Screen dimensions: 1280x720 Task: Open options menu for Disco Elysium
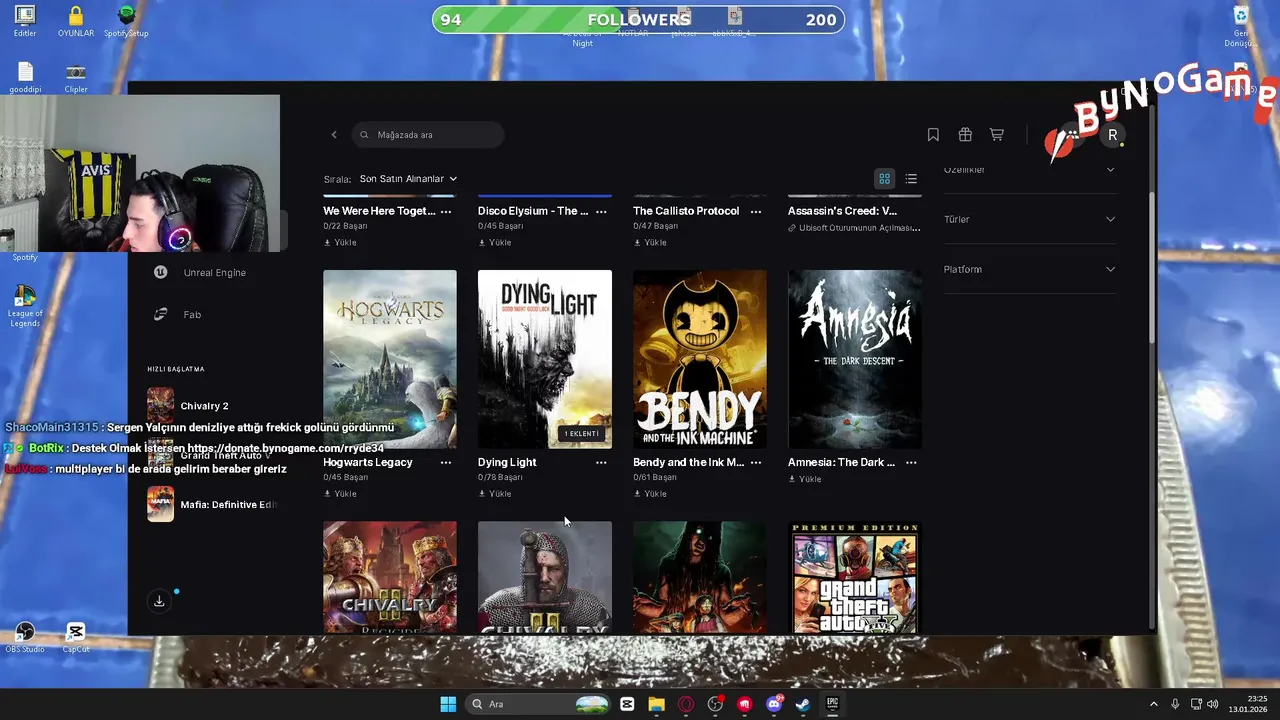click(601, 211)
